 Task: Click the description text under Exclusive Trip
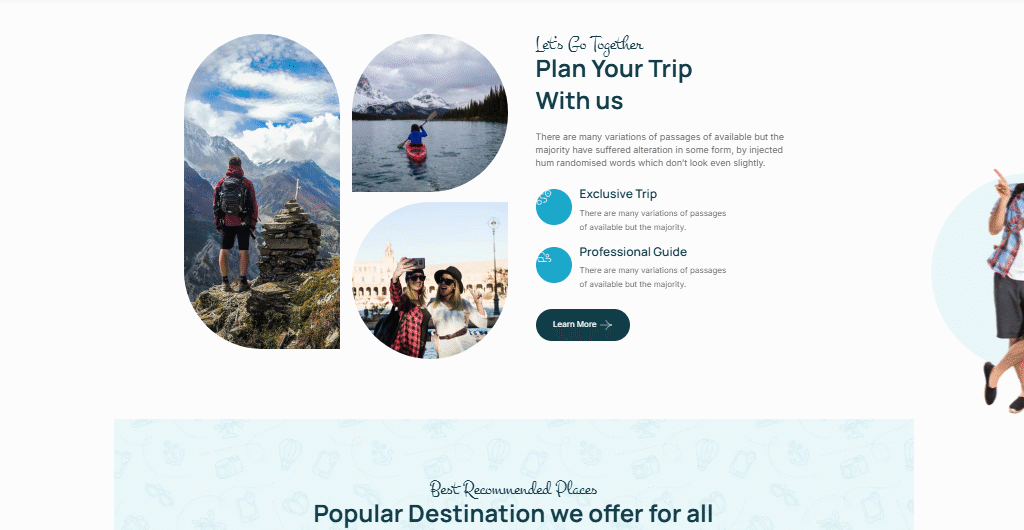tap(652, 221)
